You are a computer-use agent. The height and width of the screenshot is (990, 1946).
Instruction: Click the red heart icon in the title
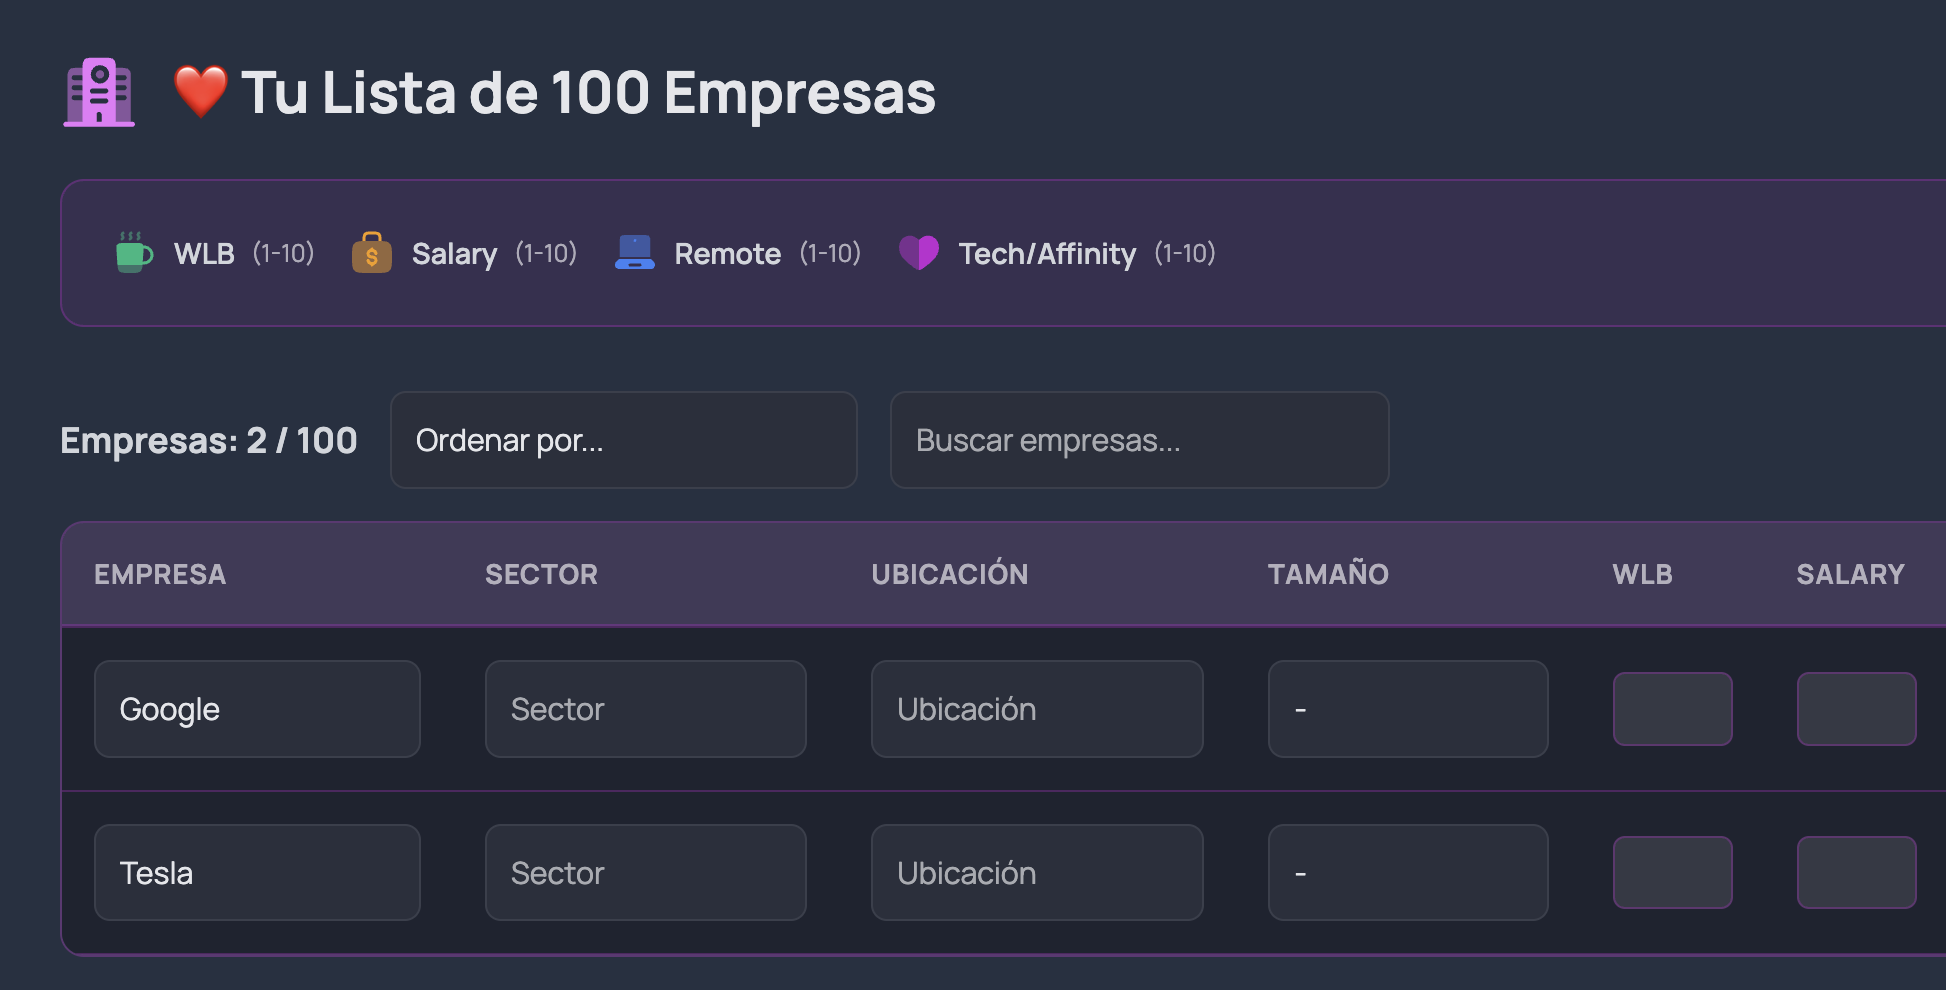[x=200, y=92]
